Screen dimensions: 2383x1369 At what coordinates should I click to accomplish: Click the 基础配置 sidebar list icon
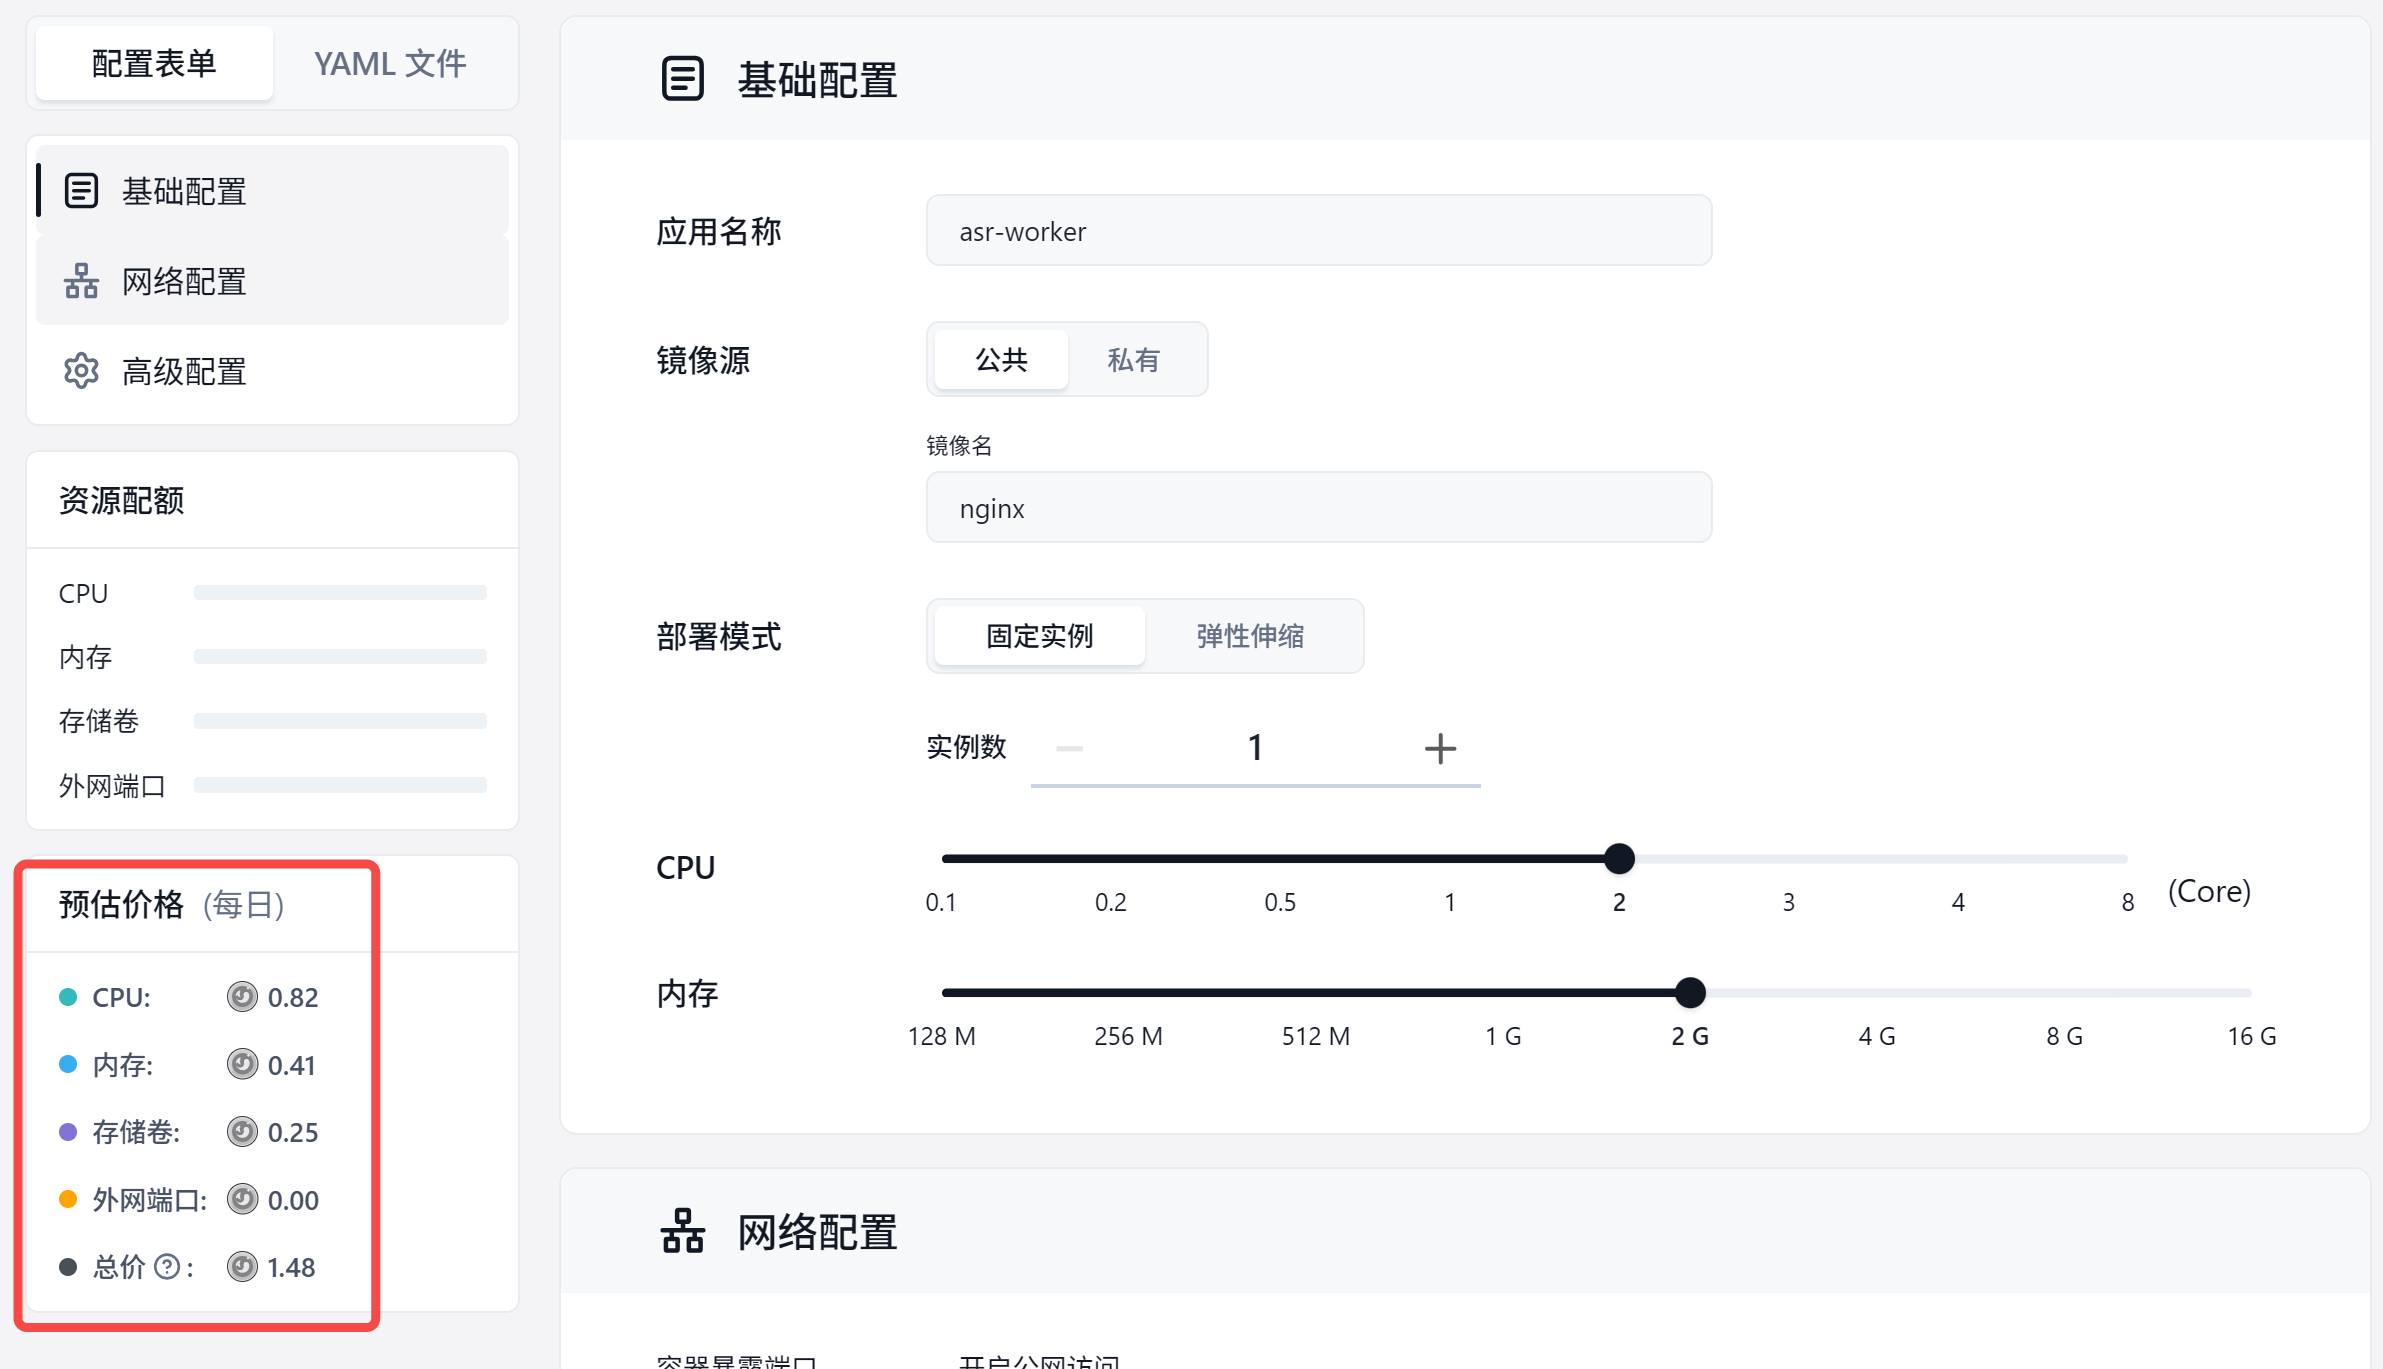(x=81, y=190)
